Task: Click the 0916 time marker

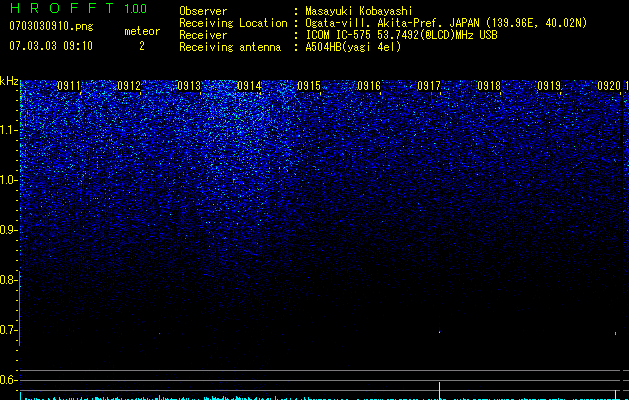Action: click(369, 86)
